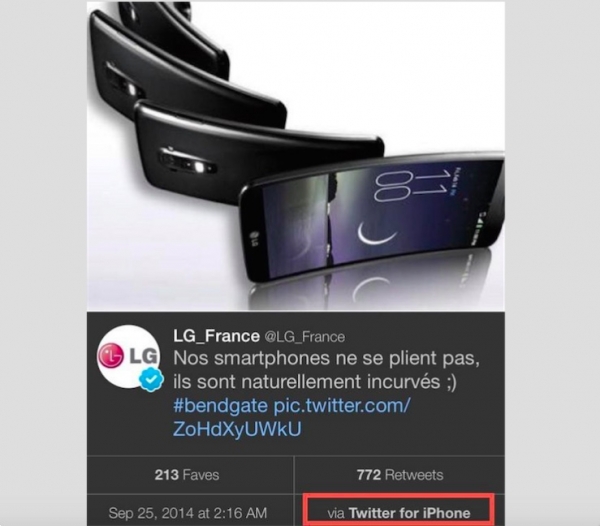Click the Sep 25, 2014 timestamp

point(188,513)
